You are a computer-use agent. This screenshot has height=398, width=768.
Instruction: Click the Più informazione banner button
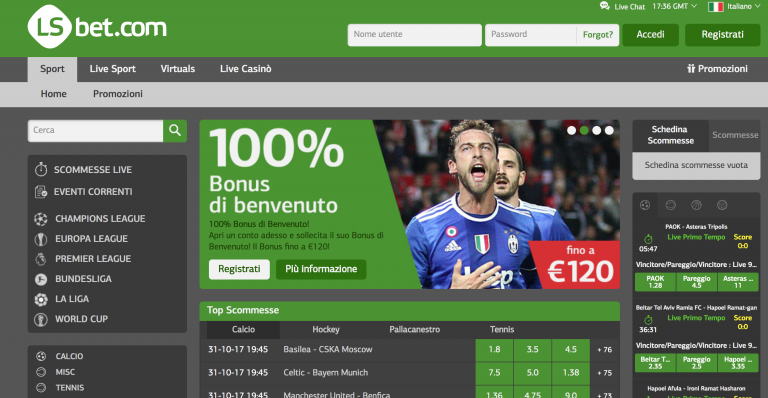pos(321,269)
